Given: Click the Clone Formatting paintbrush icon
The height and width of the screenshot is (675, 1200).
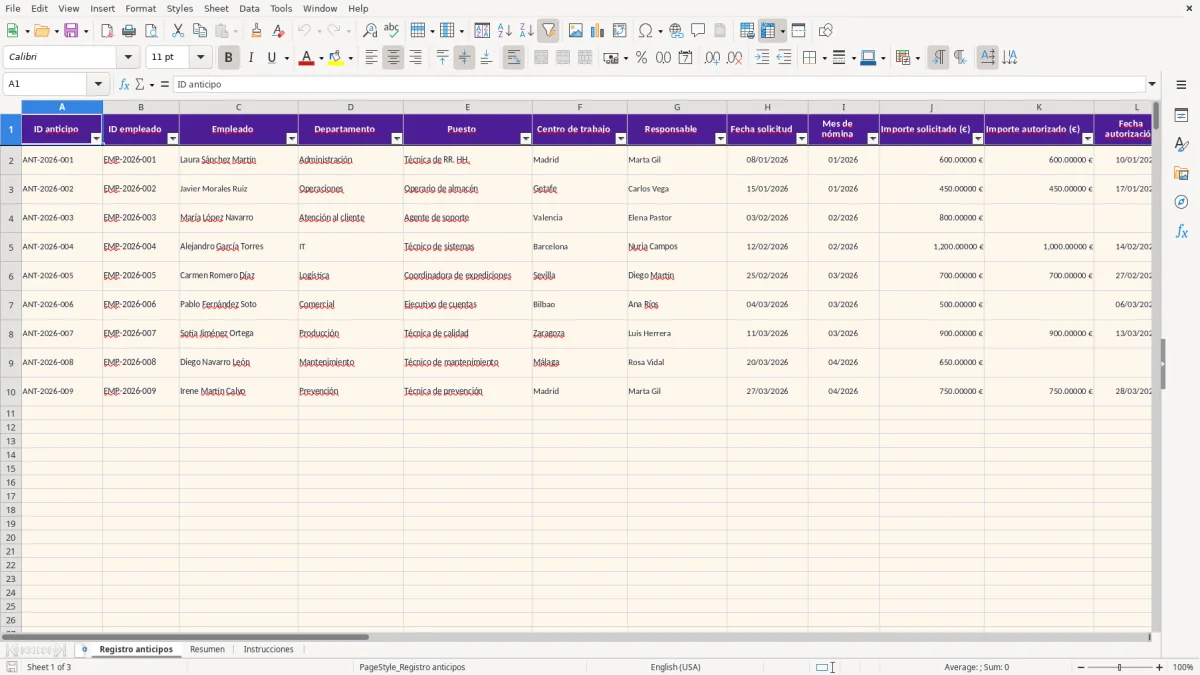Looking at the screenshot, I should 257,31.
